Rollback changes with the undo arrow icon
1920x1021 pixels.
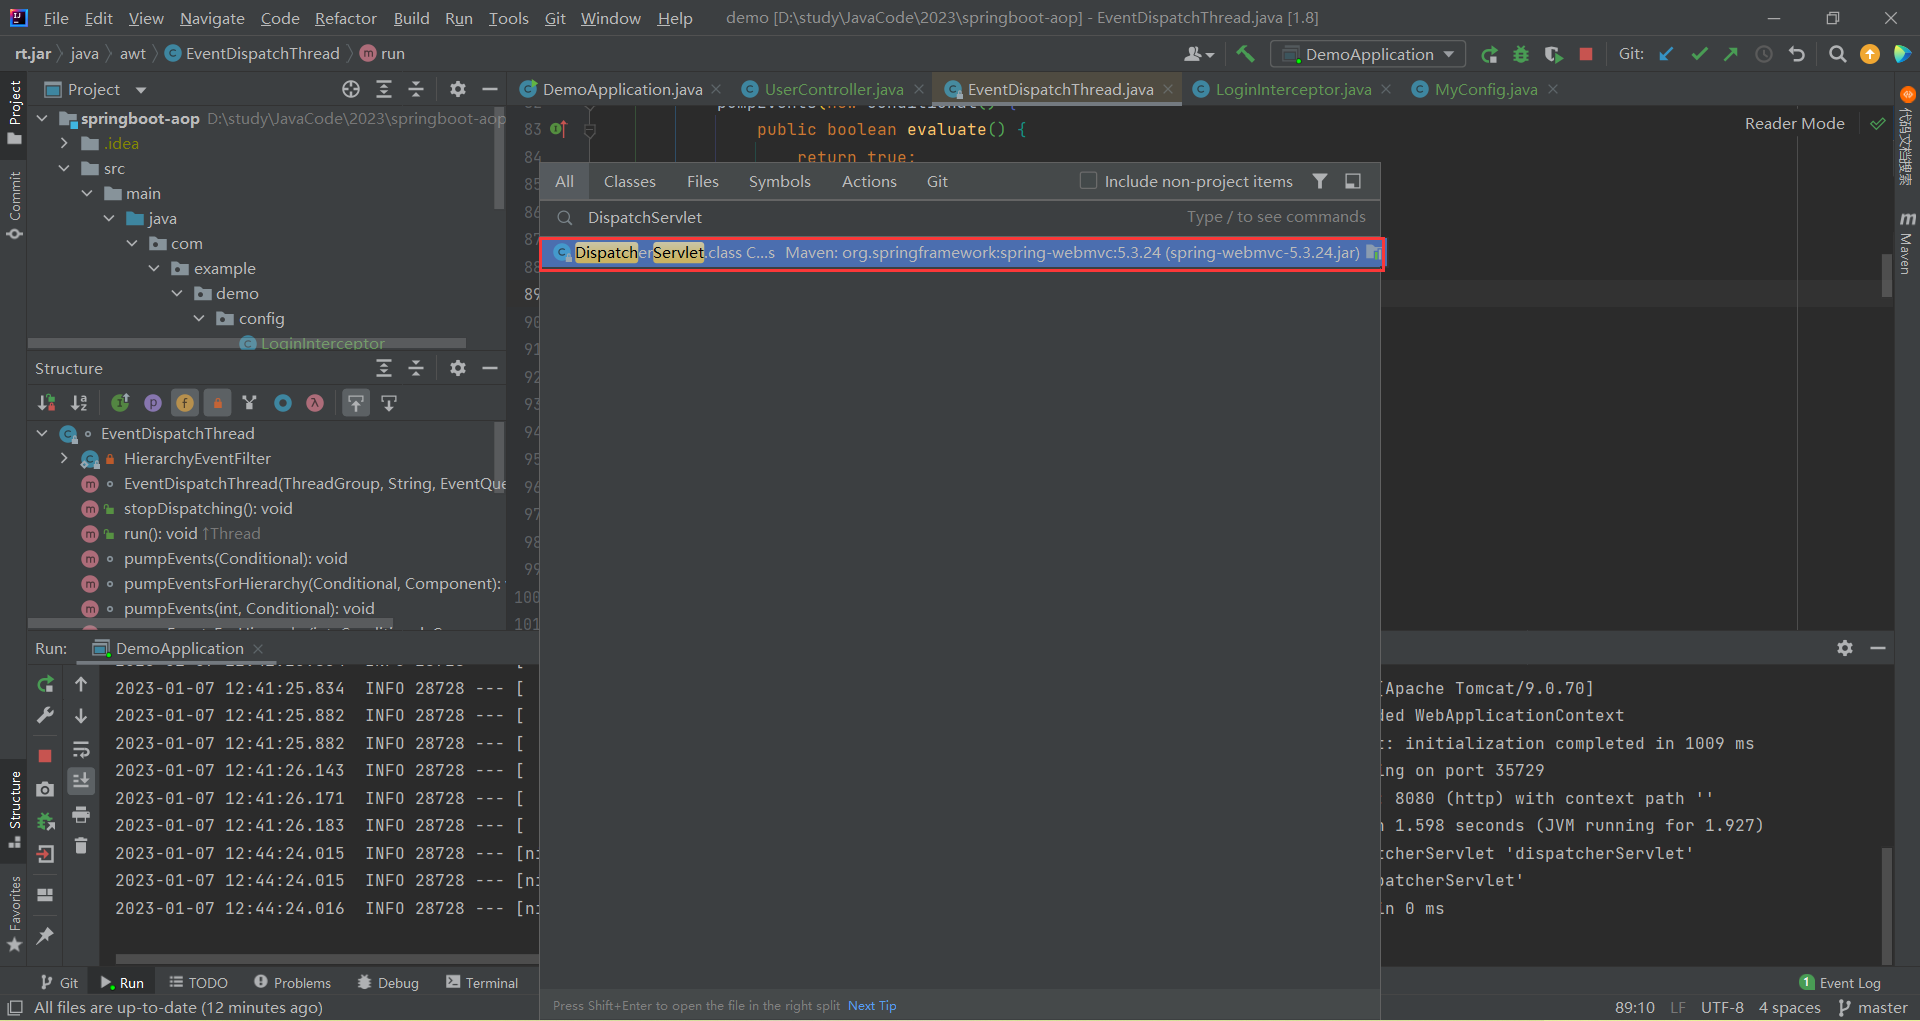tap(1797, 54)
